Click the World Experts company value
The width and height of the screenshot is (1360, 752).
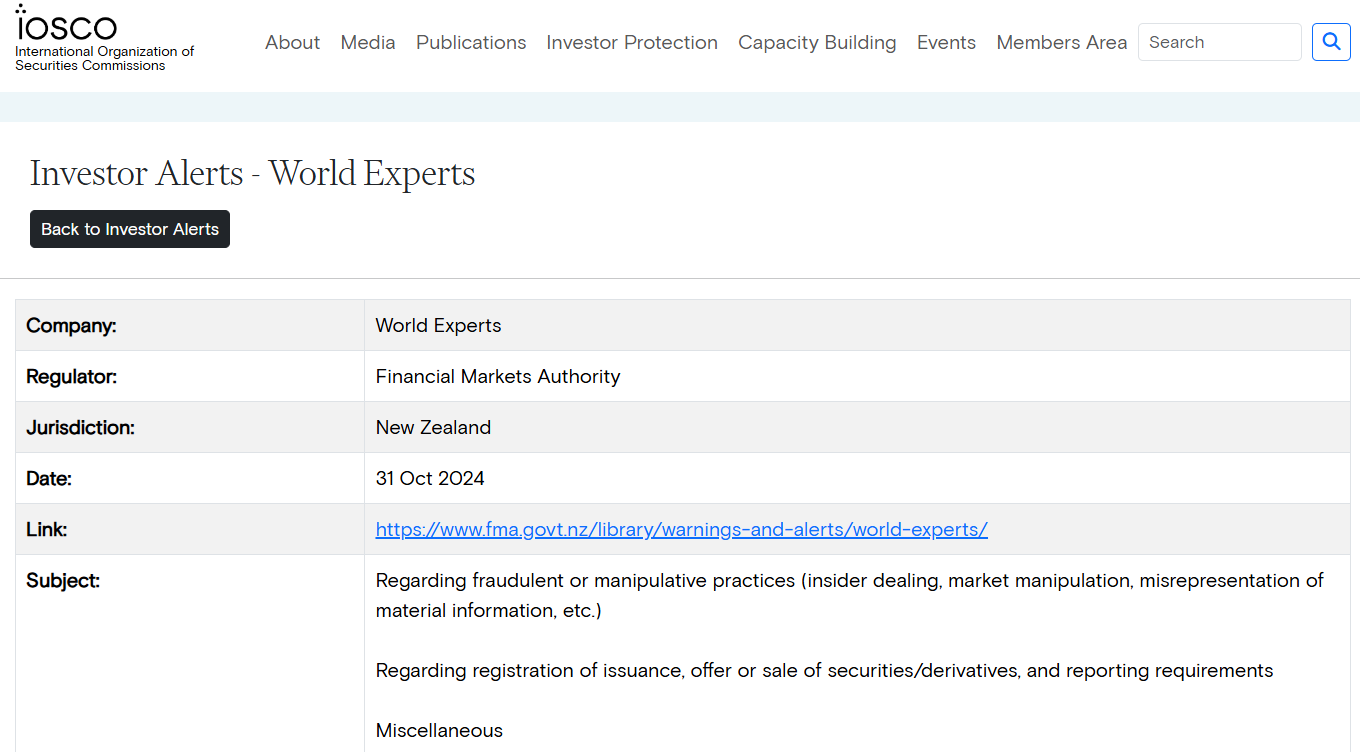438,326
